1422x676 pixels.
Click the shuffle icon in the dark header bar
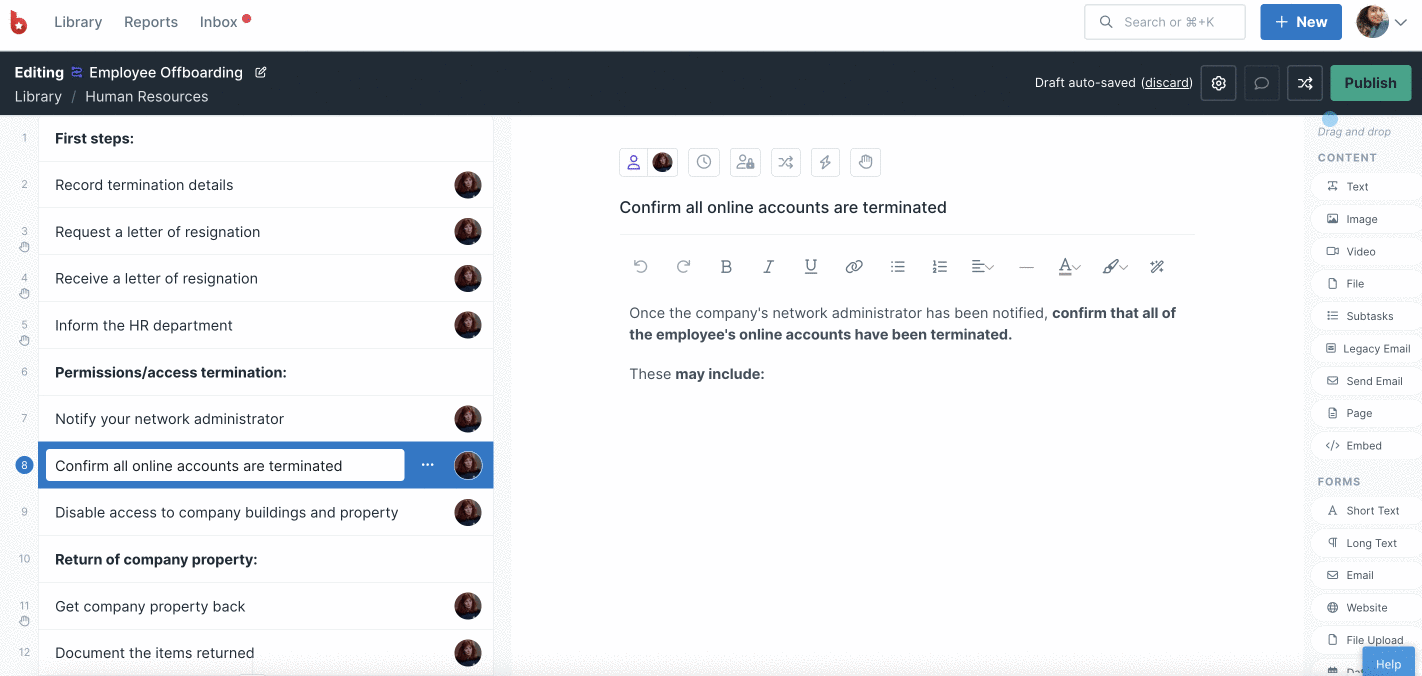(1304, 82)
